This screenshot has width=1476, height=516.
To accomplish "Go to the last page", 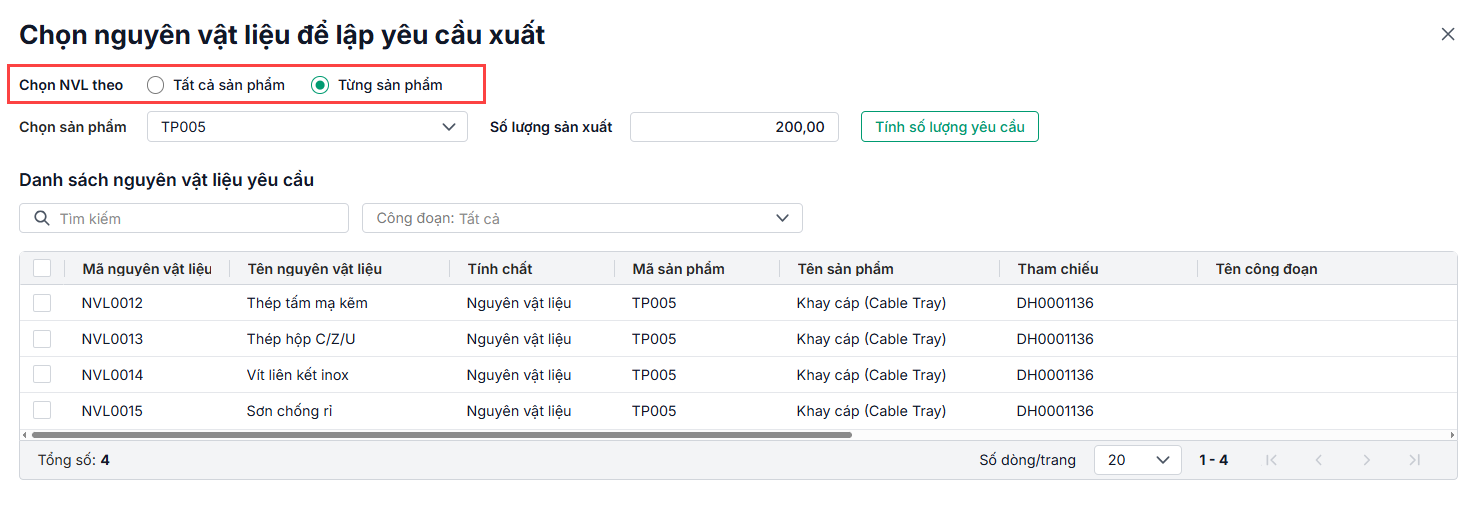I will 1414,460.
